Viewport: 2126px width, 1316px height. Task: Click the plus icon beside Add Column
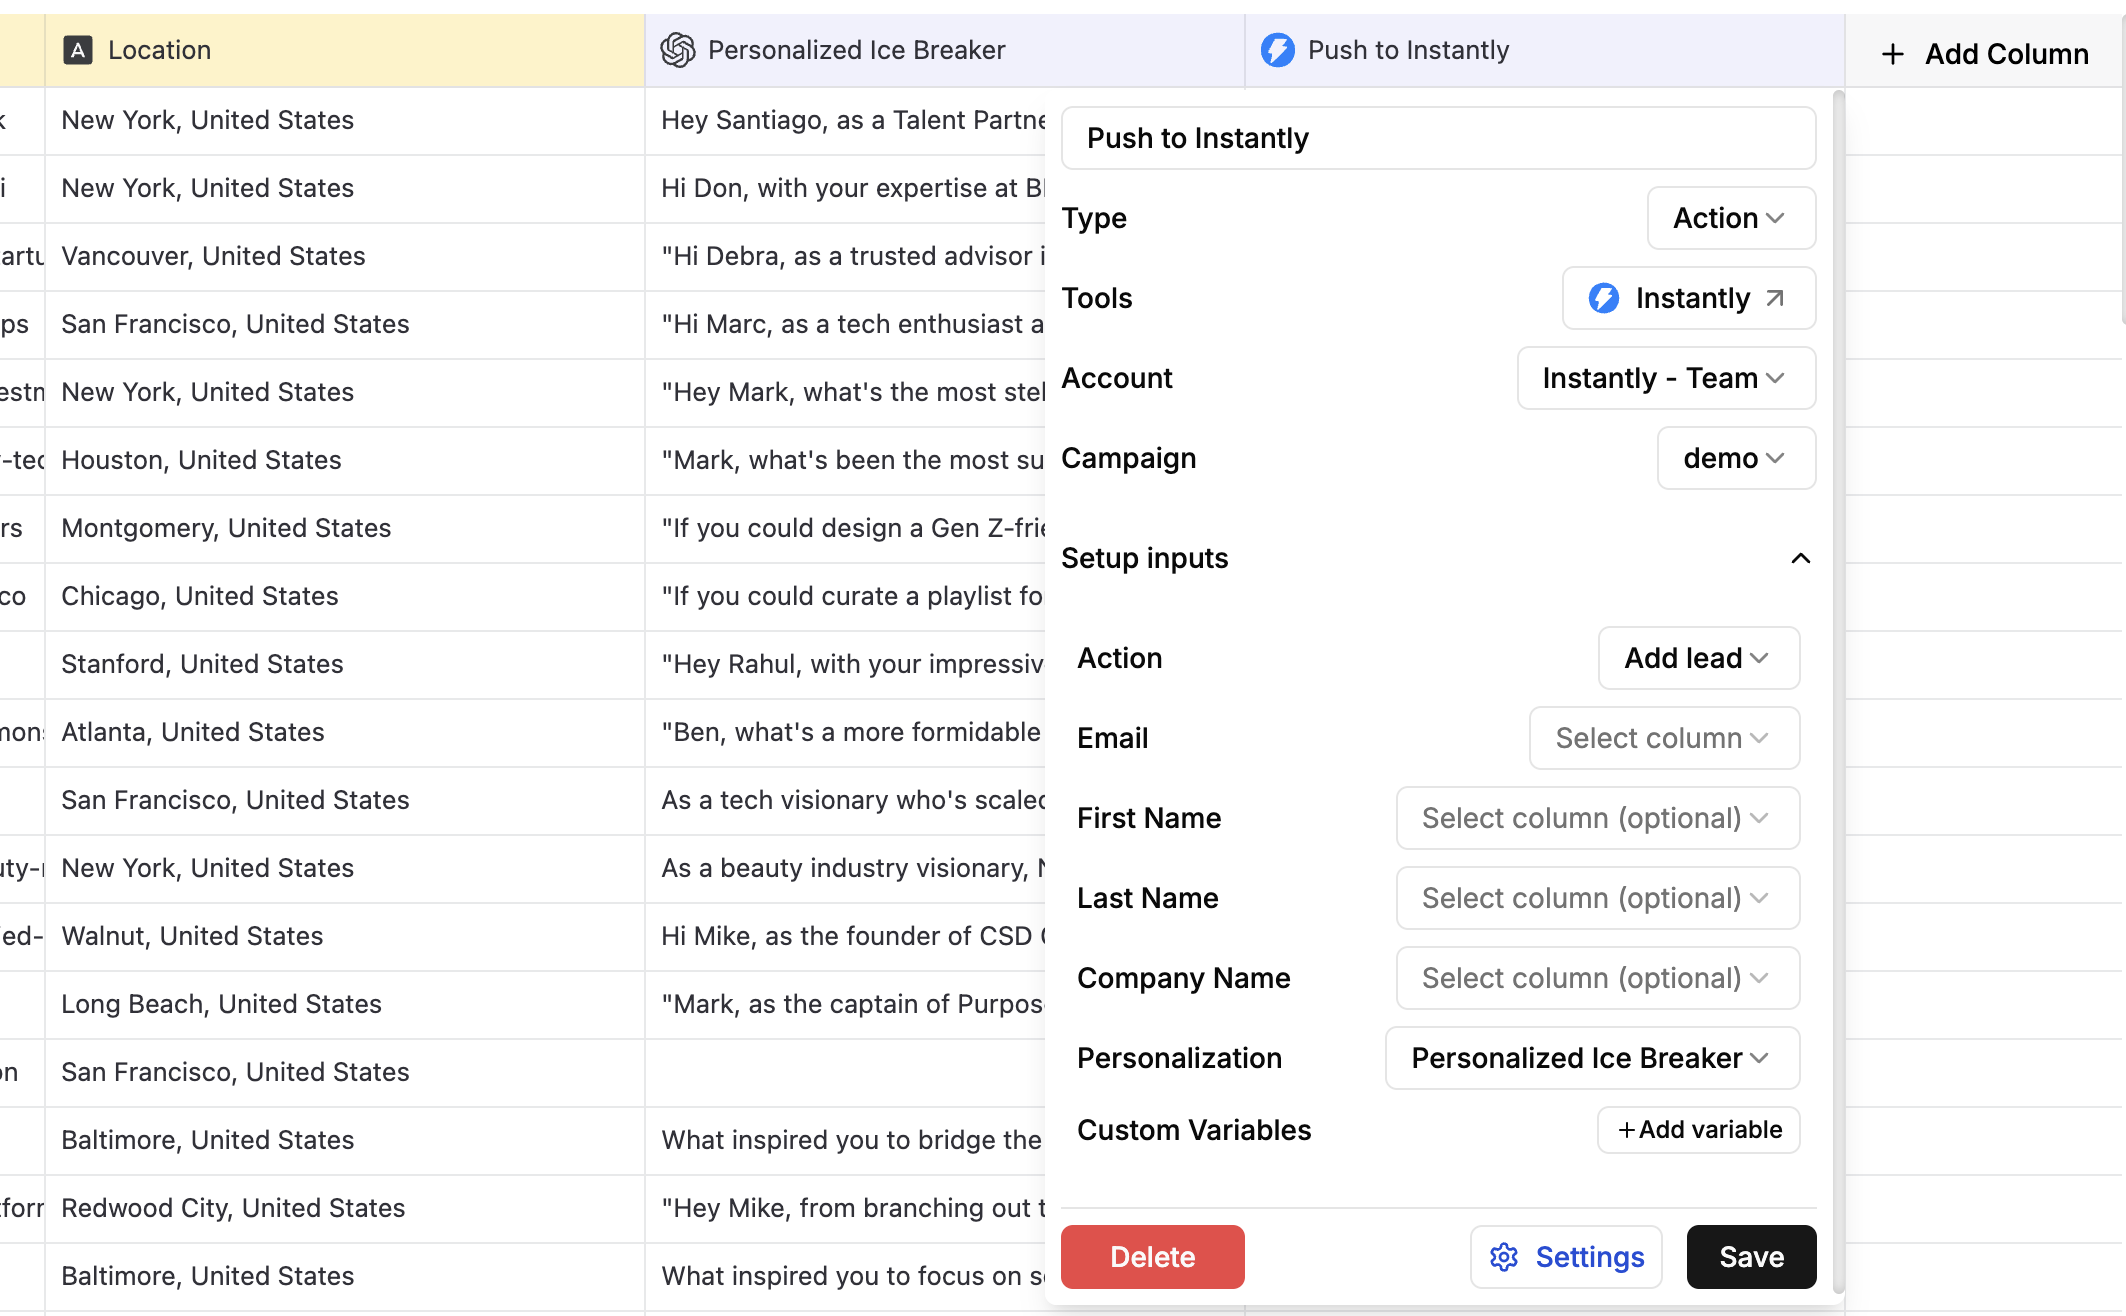pyautogui.click(x=1892, y=54)
